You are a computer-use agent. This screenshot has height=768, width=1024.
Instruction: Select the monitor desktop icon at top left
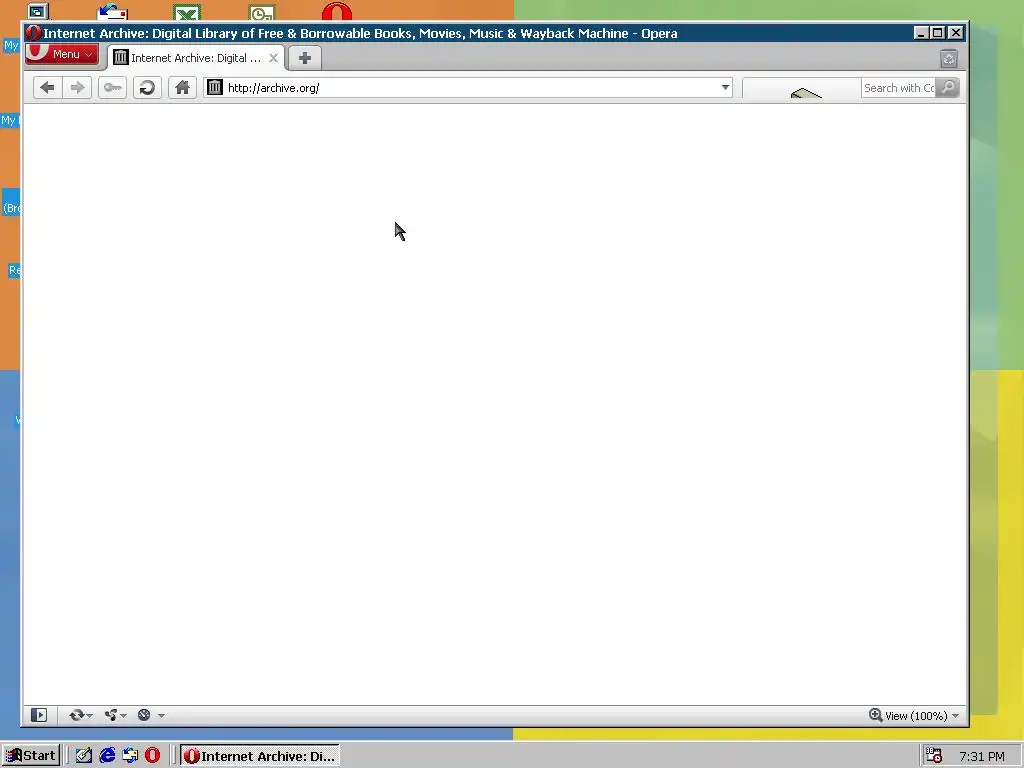coord(38,11)
